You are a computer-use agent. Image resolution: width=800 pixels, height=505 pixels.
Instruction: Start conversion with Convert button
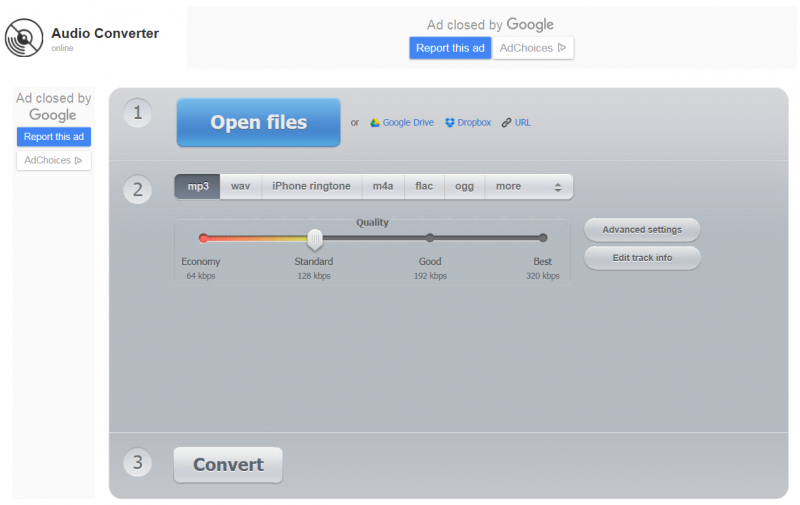pyautogui.click(x=228, y=465)
